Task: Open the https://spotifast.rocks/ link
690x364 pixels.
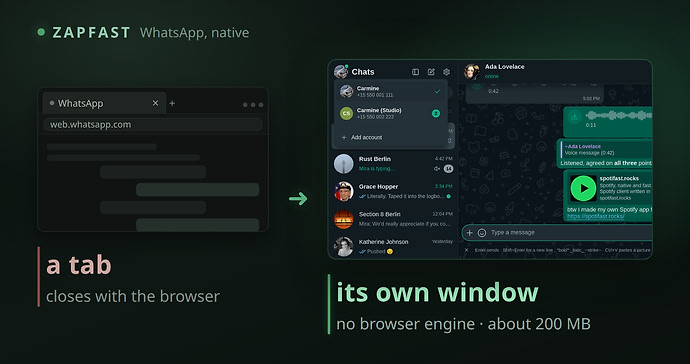Action: click(x=595, y=216)
